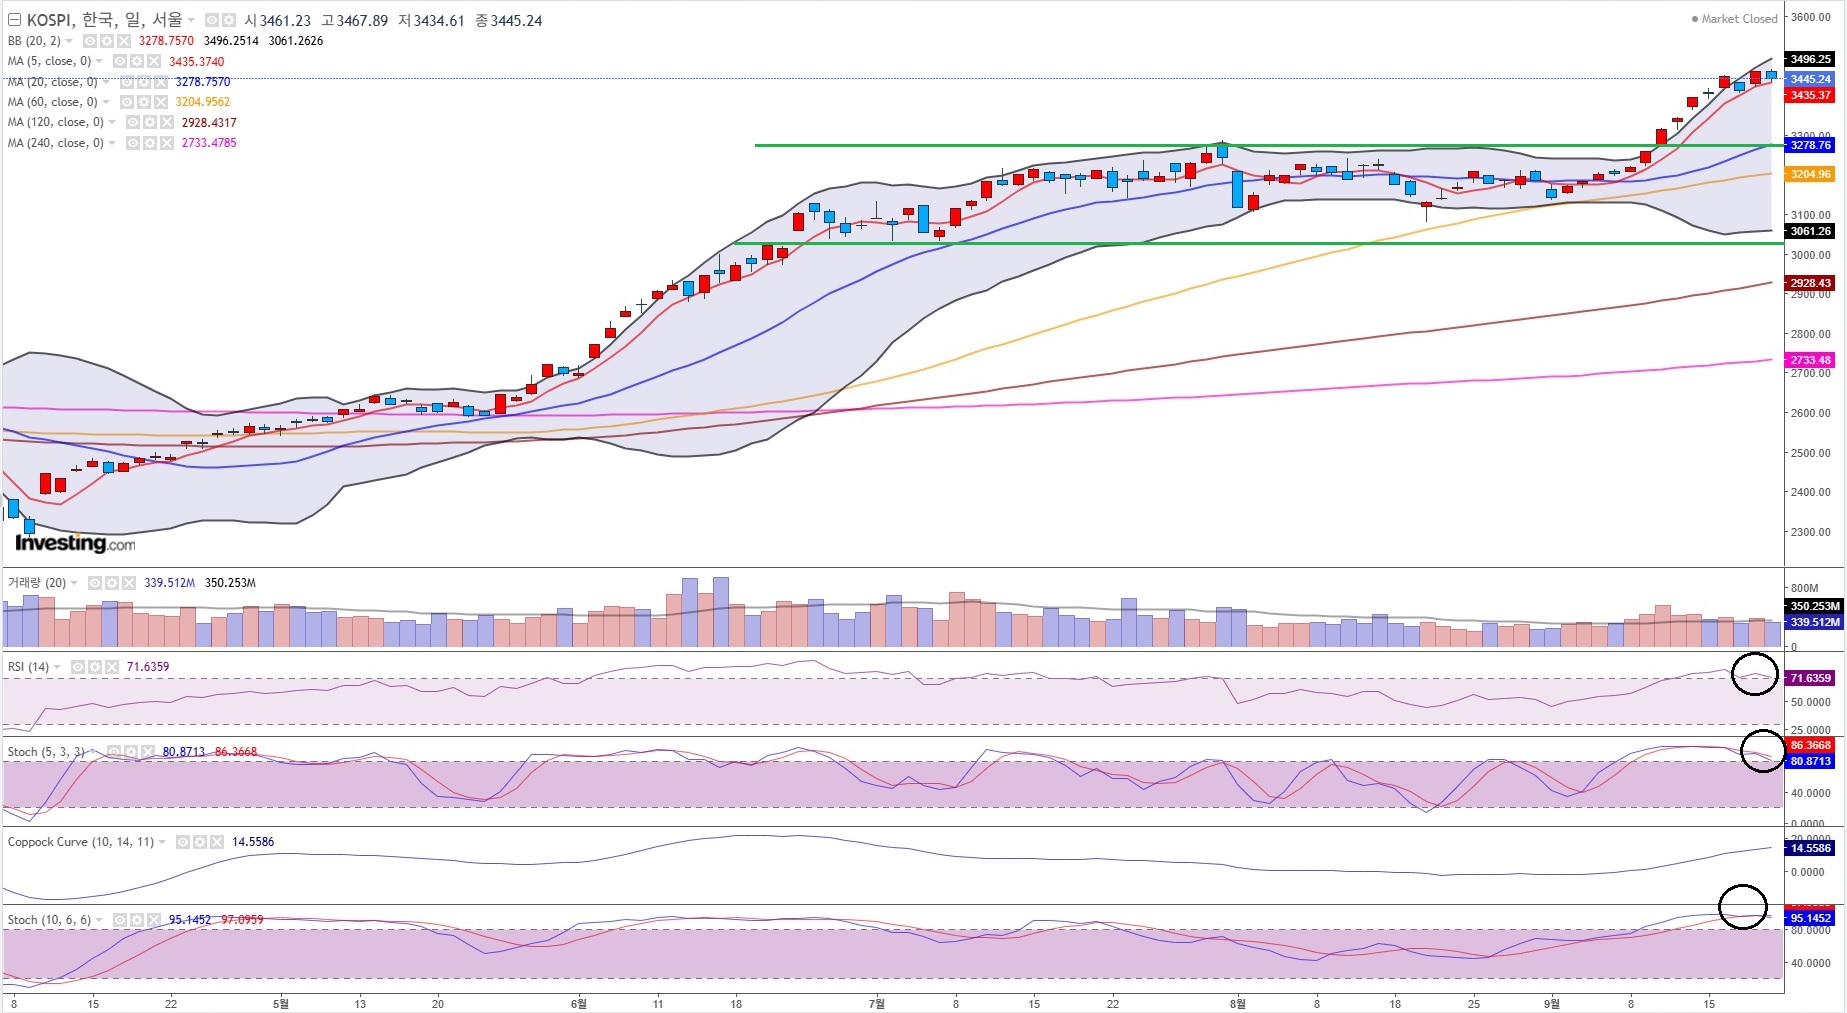Hide MA (20, close, 0) using eye icon
1847x1013 pixels.
pyautogui.click(x=127, y=82)
